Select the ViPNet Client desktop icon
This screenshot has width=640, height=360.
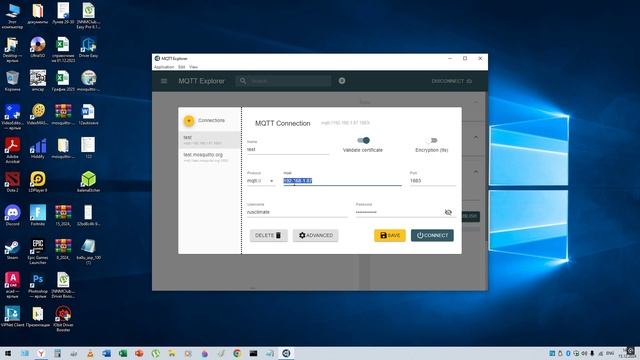pyautogui.click(x=12, y=317)
